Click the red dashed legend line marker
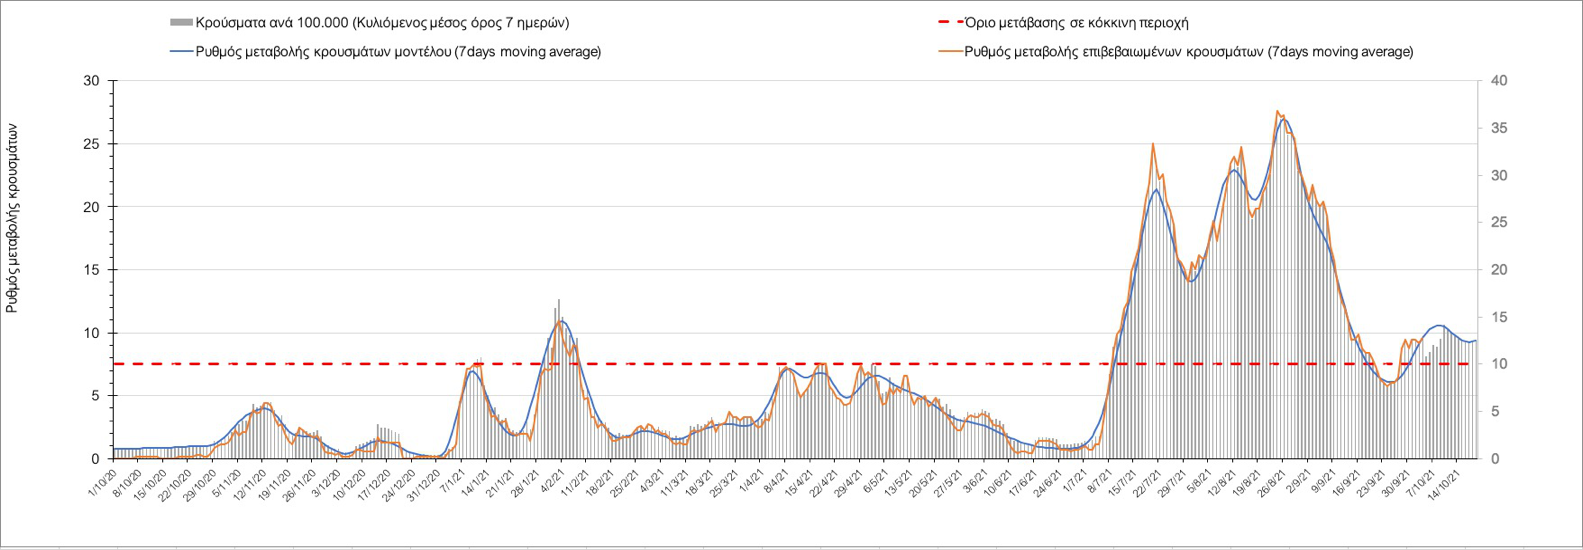Image resolution: width=1583 pixels, height=550 pixels. 946,22
